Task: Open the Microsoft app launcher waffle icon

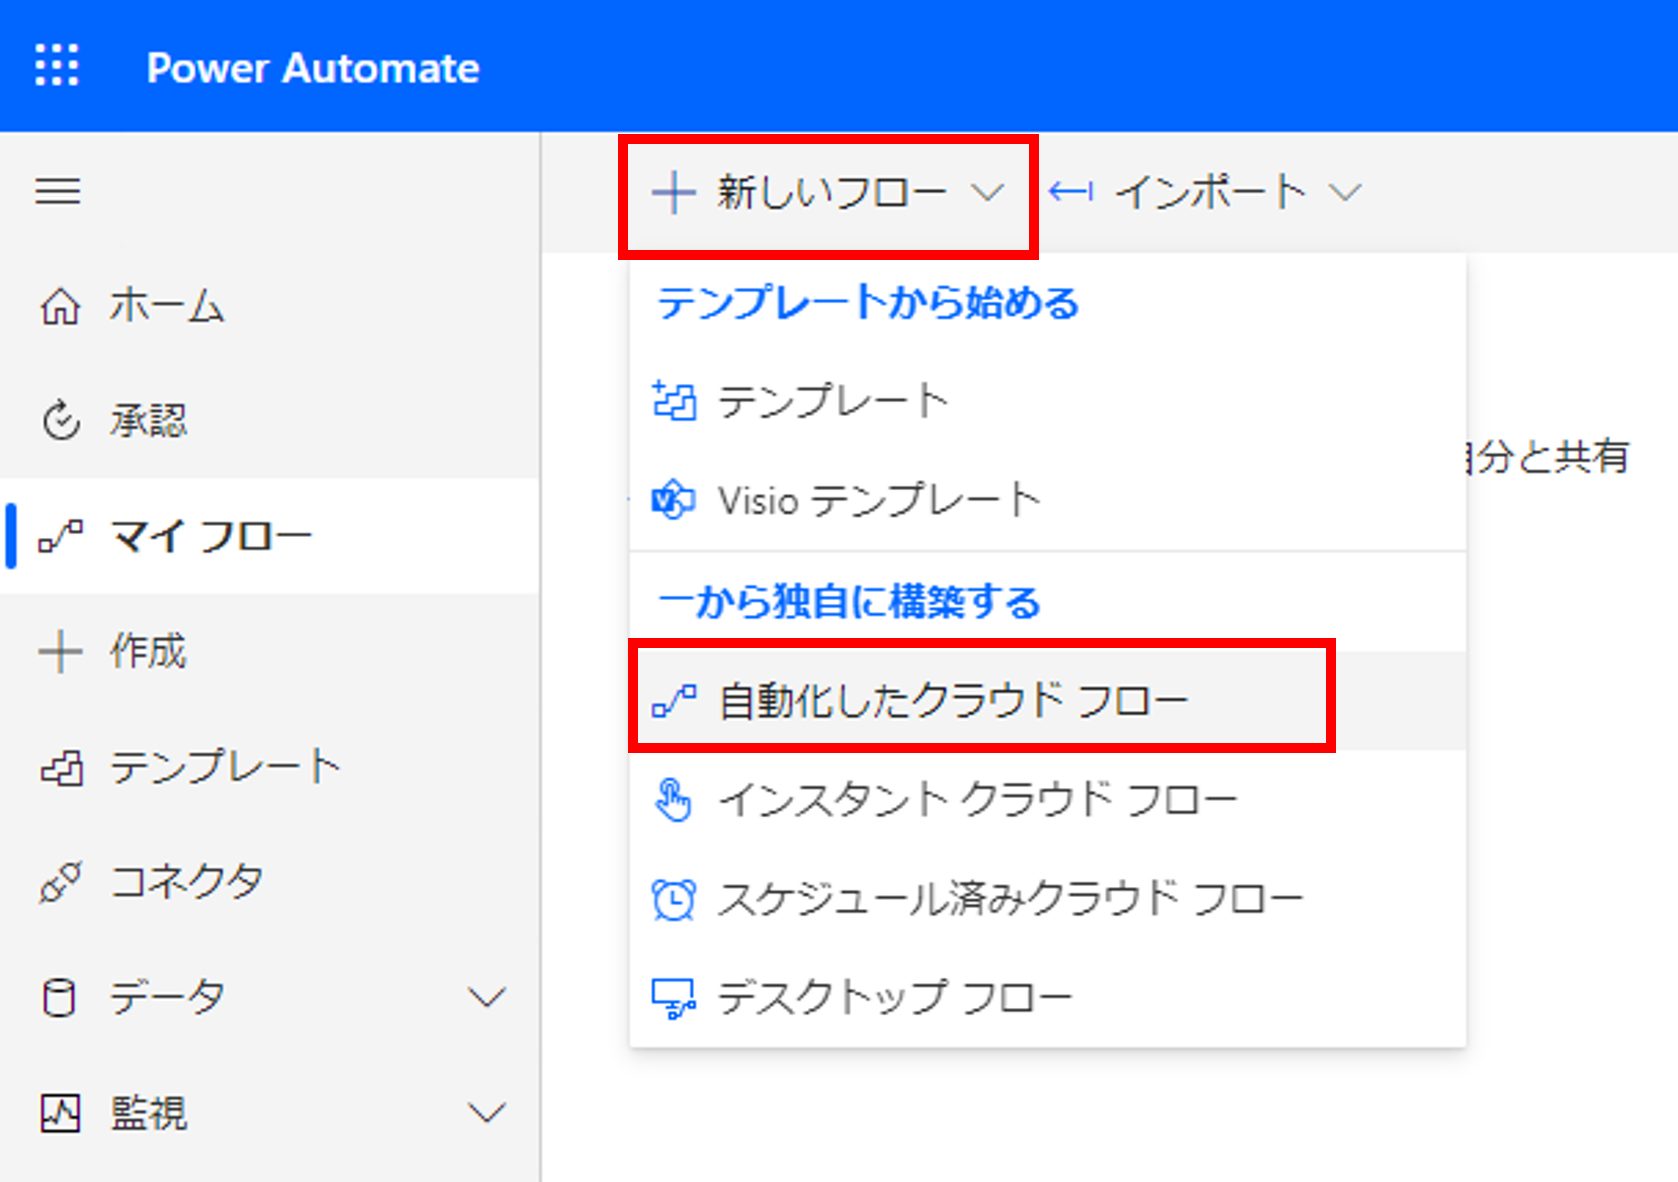Action: click(57, 66)
